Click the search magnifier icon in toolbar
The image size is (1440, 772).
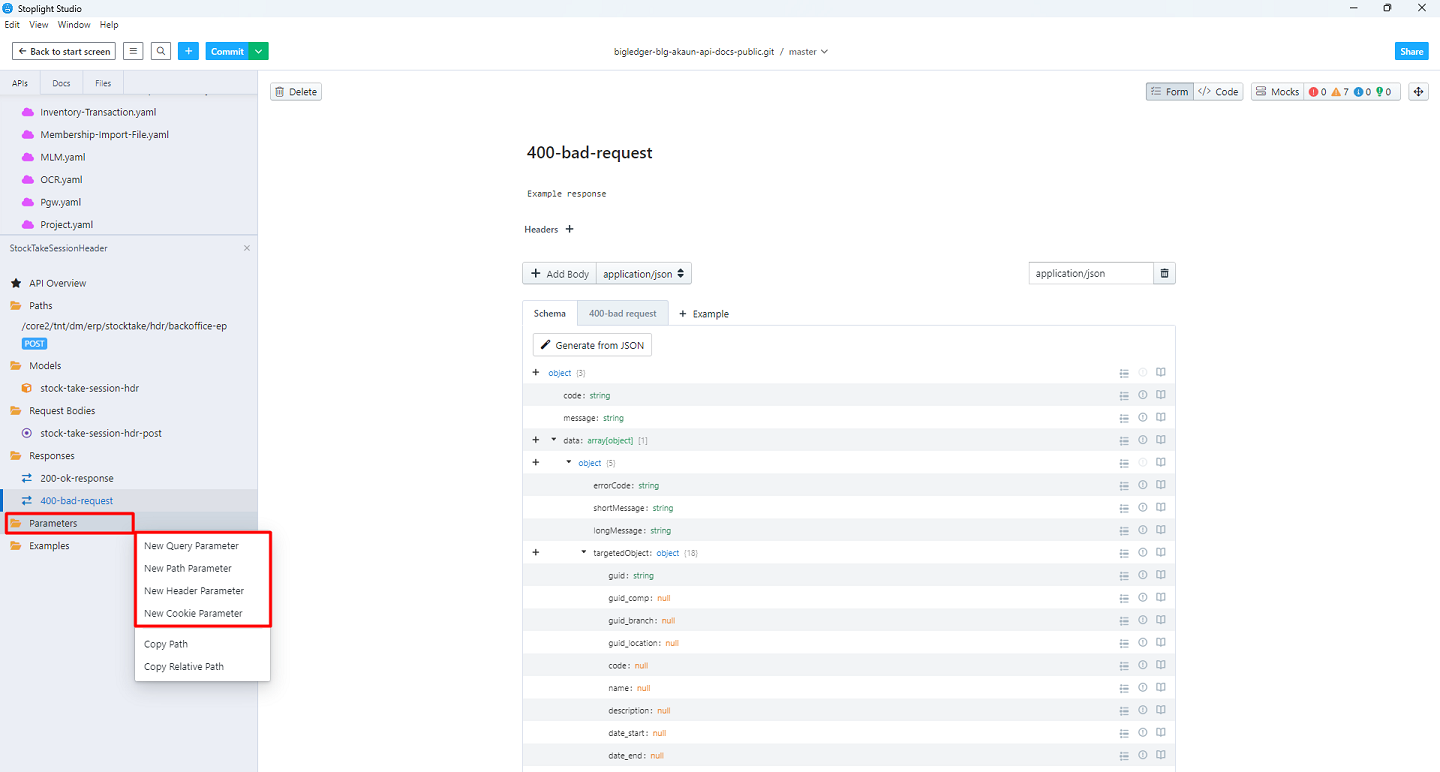coord(161,51)
